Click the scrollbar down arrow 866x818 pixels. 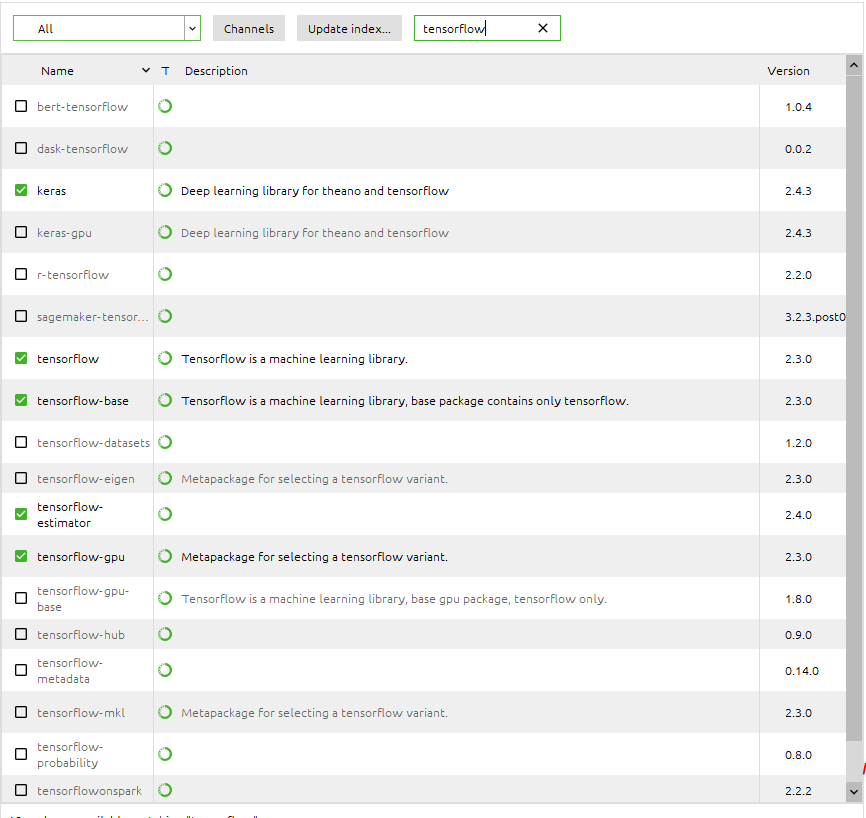(854, 791)
